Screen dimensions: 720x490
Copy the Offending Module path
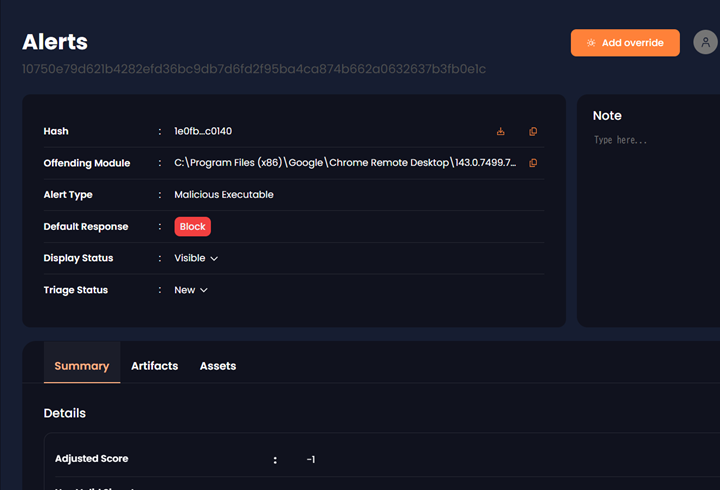click(533, 163)
